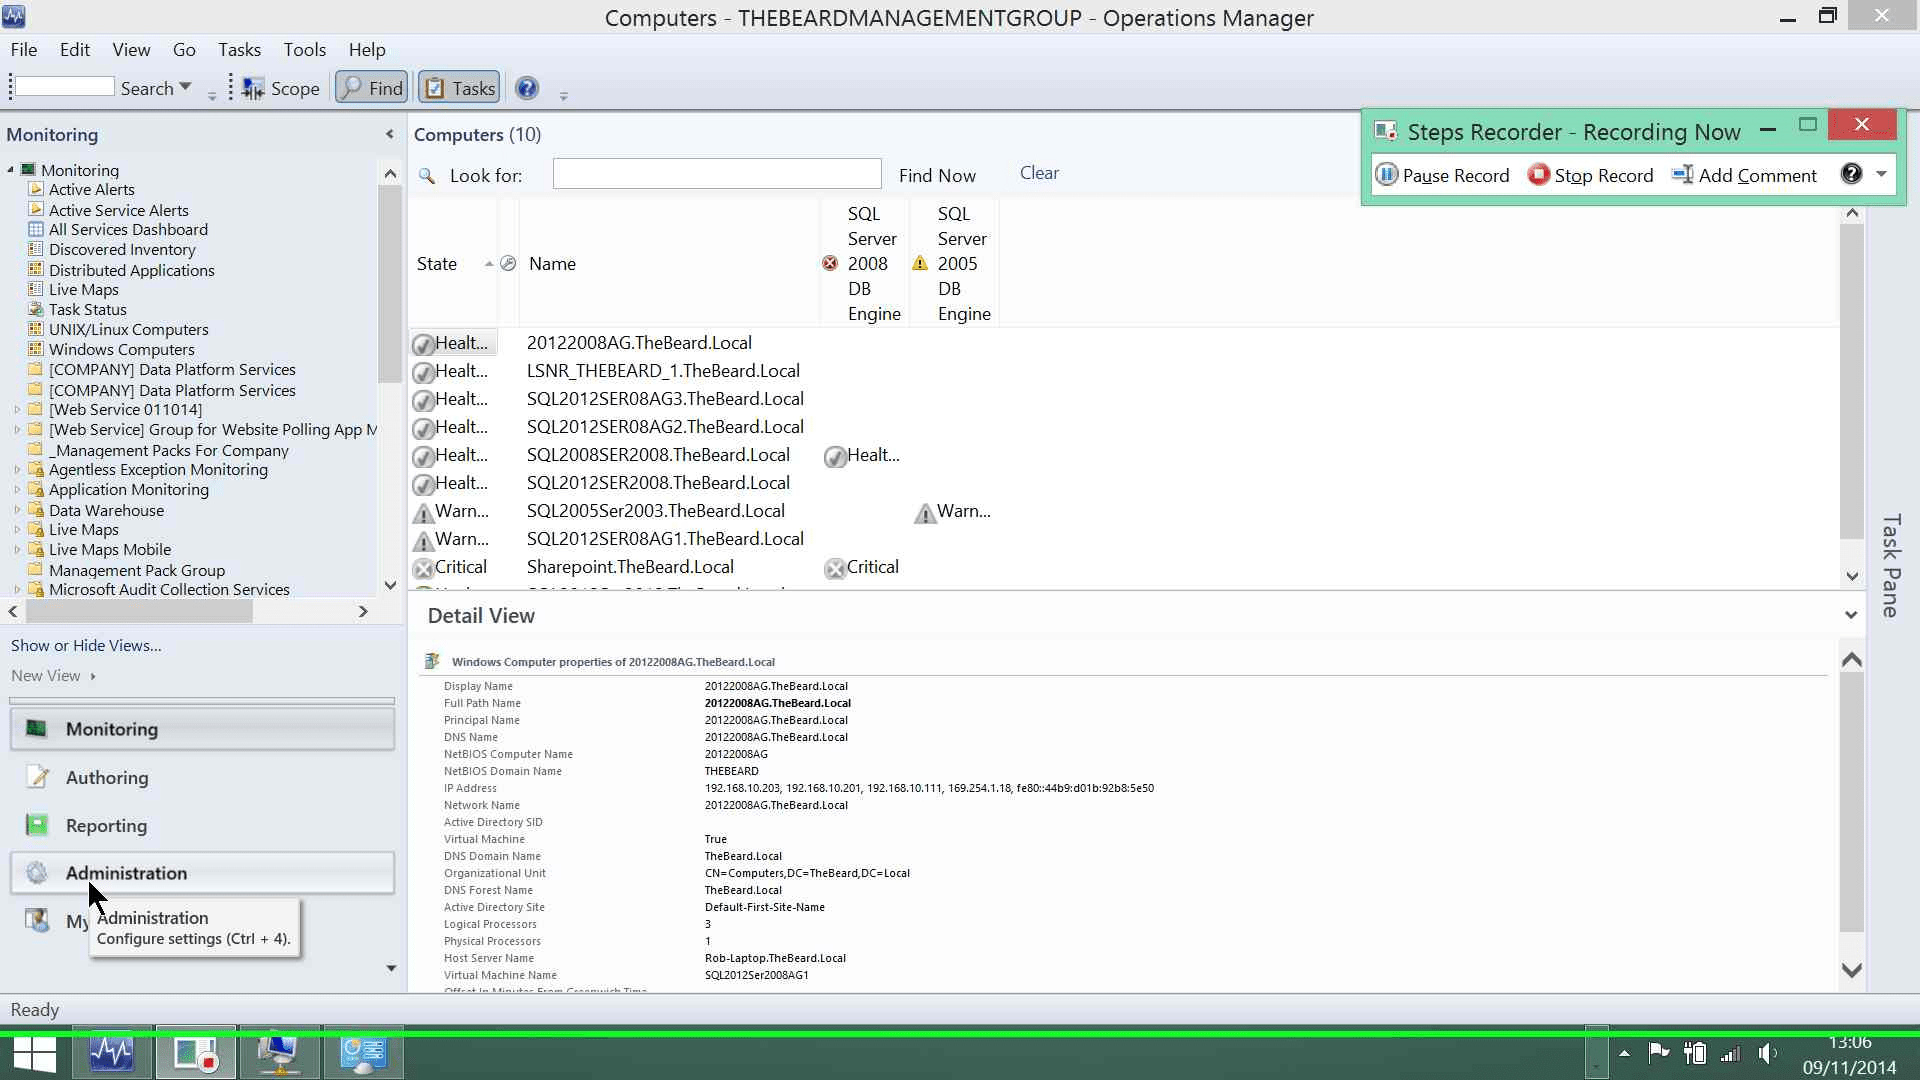
Task: Click the navigation tree horizontal scrollbar
Action: [188, 611]
